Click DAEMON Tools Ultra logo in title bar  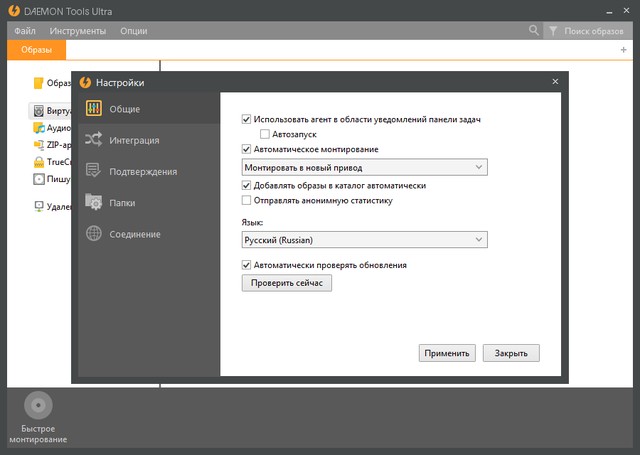[14, 11]
